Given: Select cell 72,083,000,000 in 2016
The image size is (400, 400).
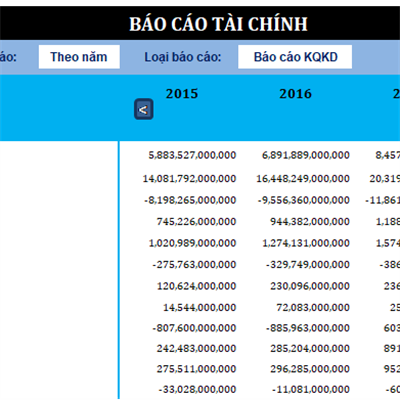Looking at the screenshot, I should click(313, 307).
